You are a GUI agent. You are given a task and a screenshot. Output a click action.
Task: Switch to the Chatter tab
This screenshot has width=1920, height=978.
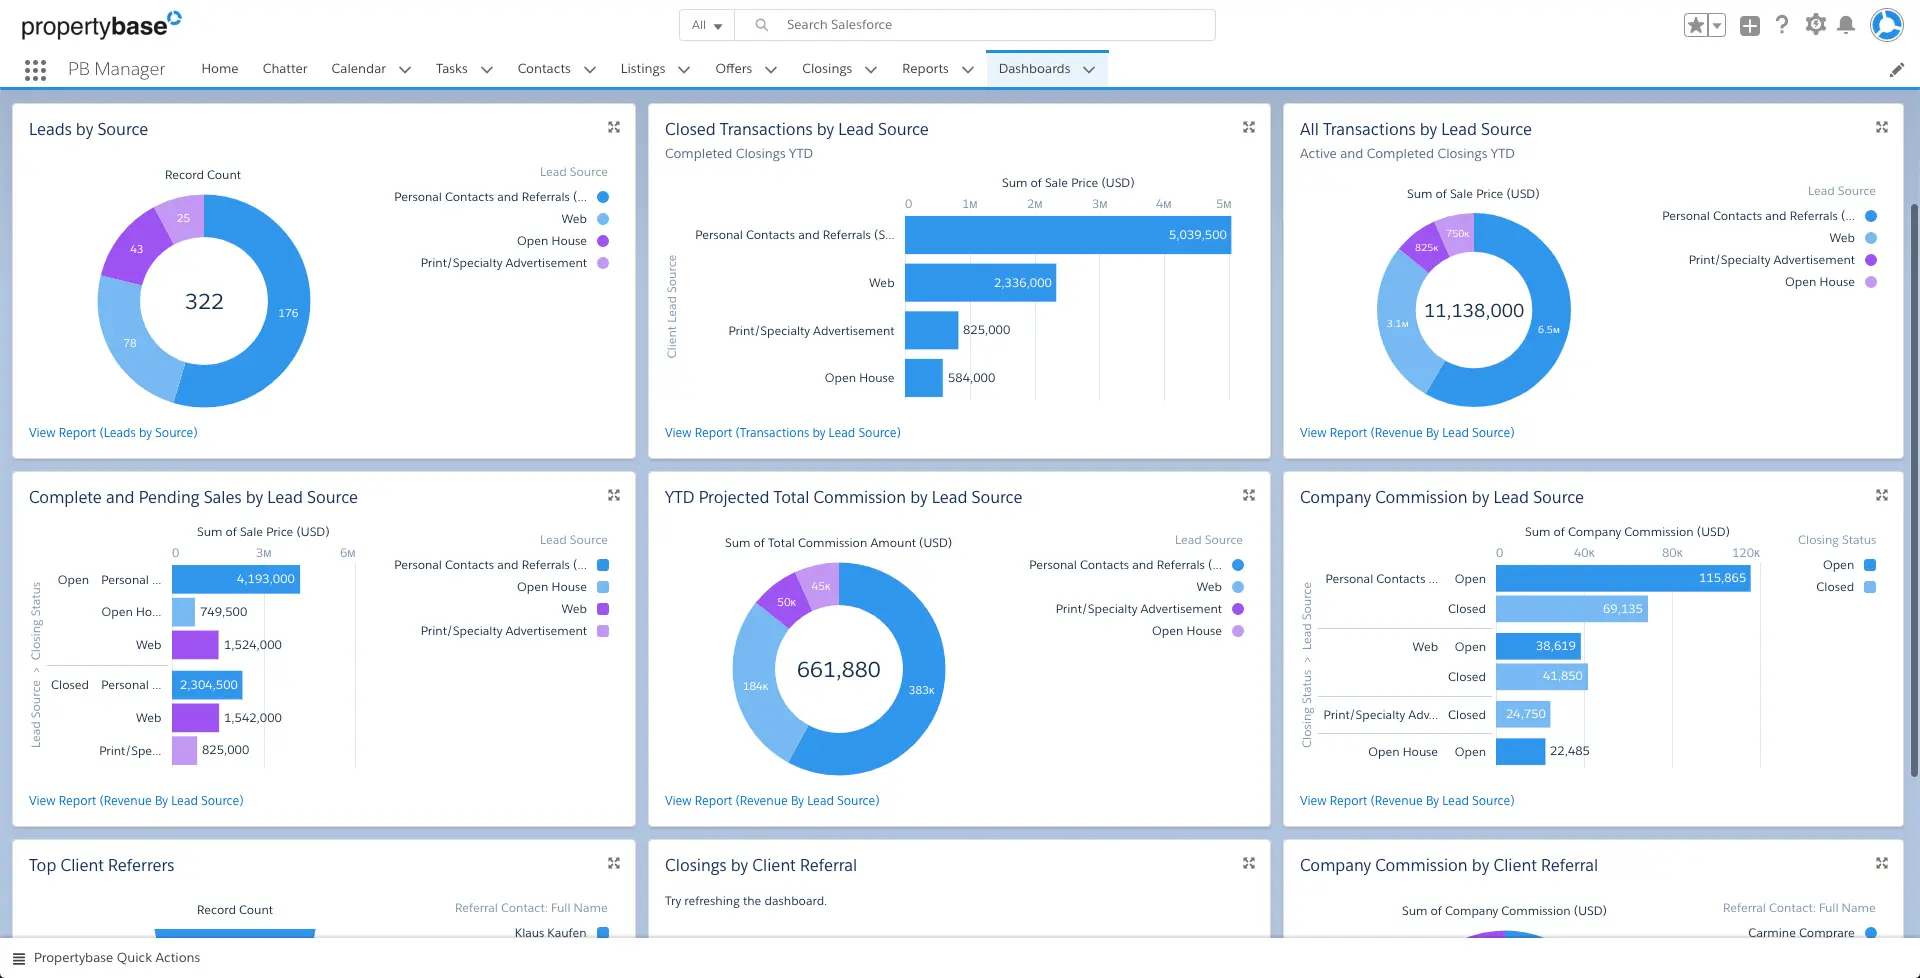point(285,68)
